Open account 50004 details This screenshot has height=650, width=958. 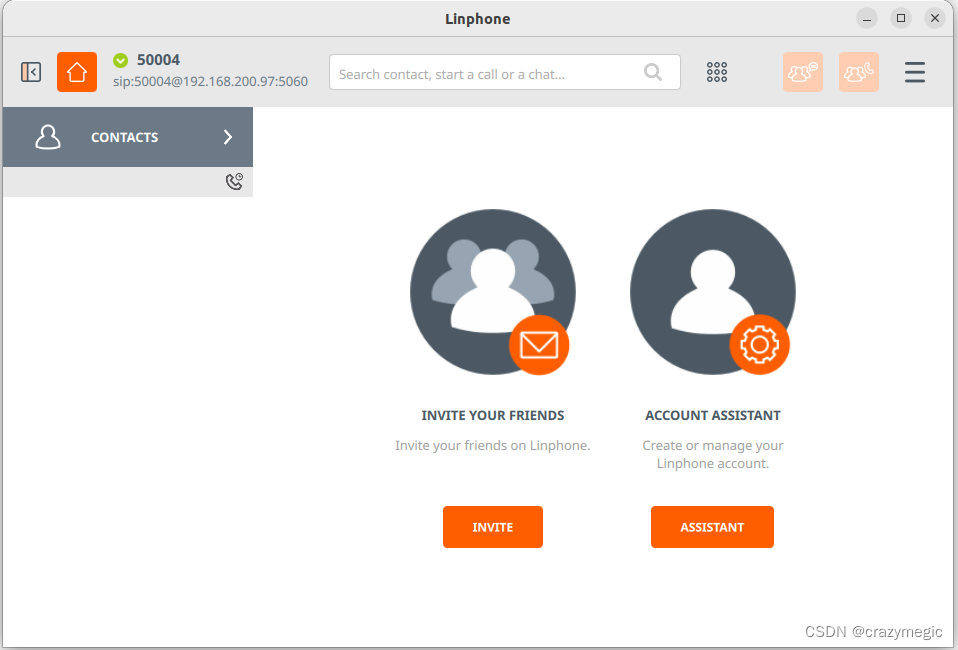[158, 60]
